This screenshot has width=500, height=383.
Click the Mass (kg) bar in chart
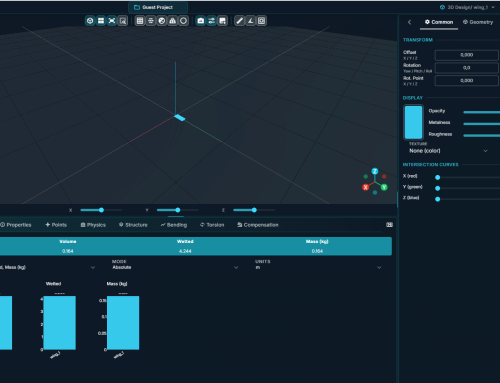click(x=123, y=323)
